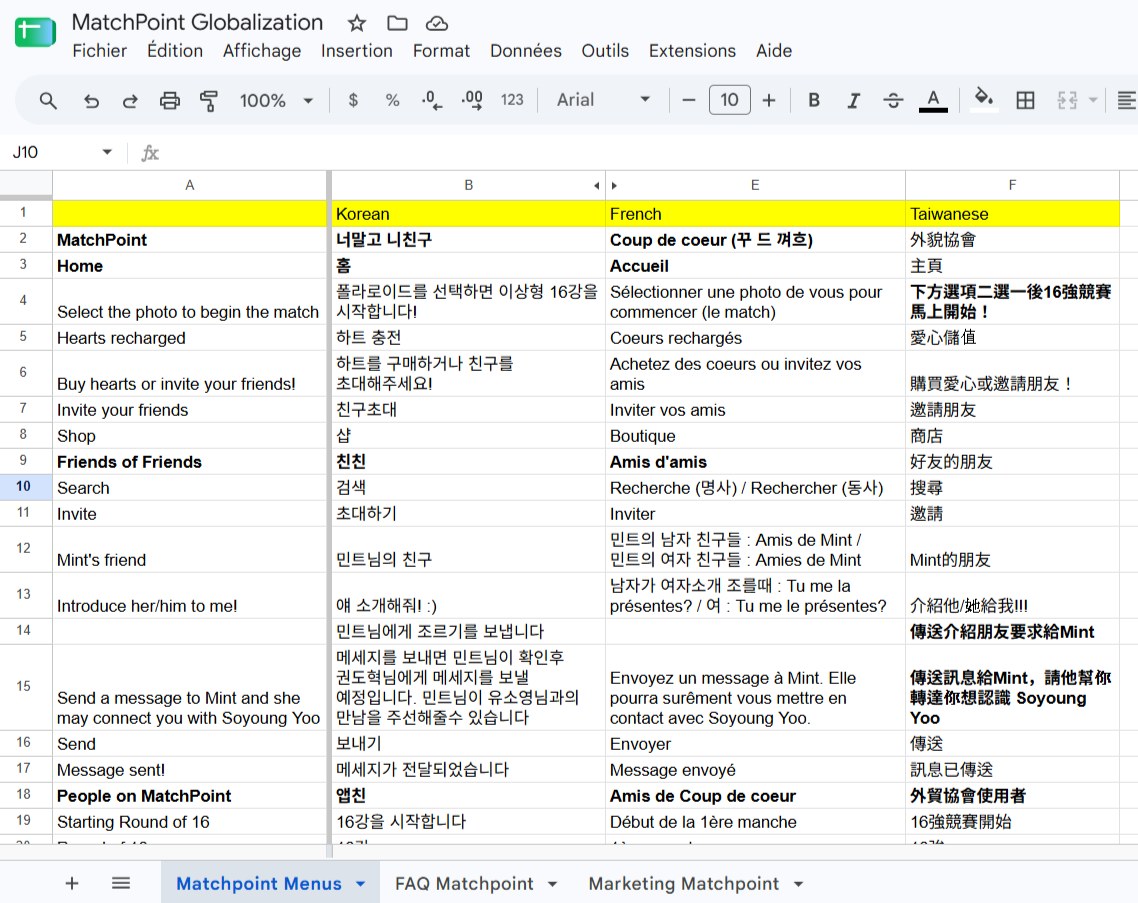The height and width of the screenshot is (903, 1138).
Task: Add a new sheet
Action: click(x=72, y=883)
